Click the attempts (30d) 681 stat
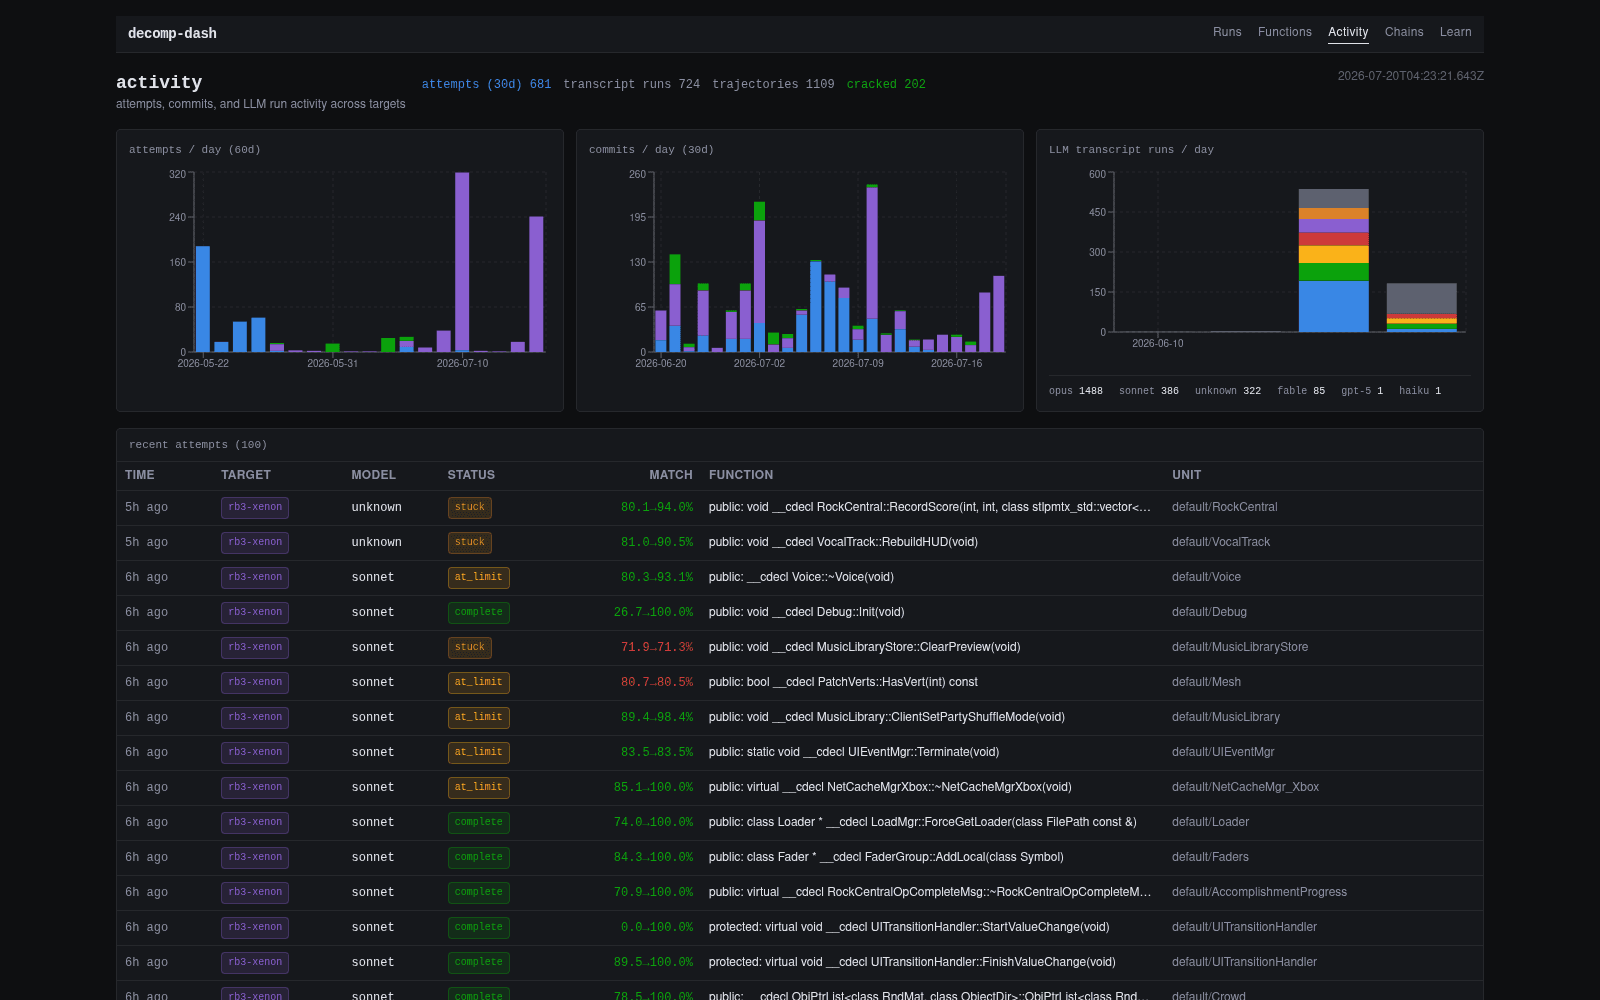This screenshot has height=1000, width=1600. pyautogui.click(x=486, y=84)
